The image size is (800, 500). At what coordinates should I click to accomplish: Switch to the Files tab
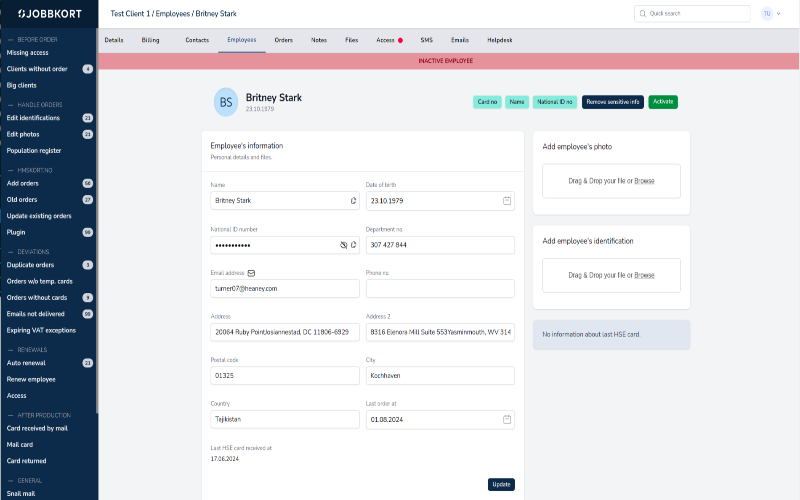point(352,40)
